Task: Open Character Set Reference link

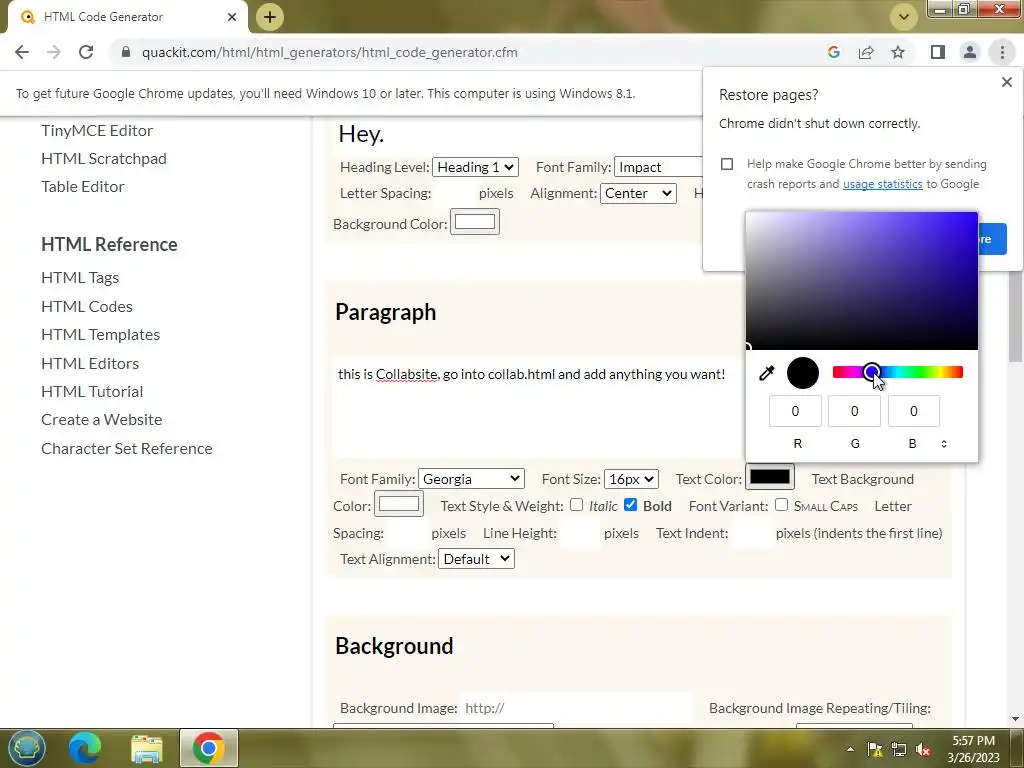Action: [127, 449]
